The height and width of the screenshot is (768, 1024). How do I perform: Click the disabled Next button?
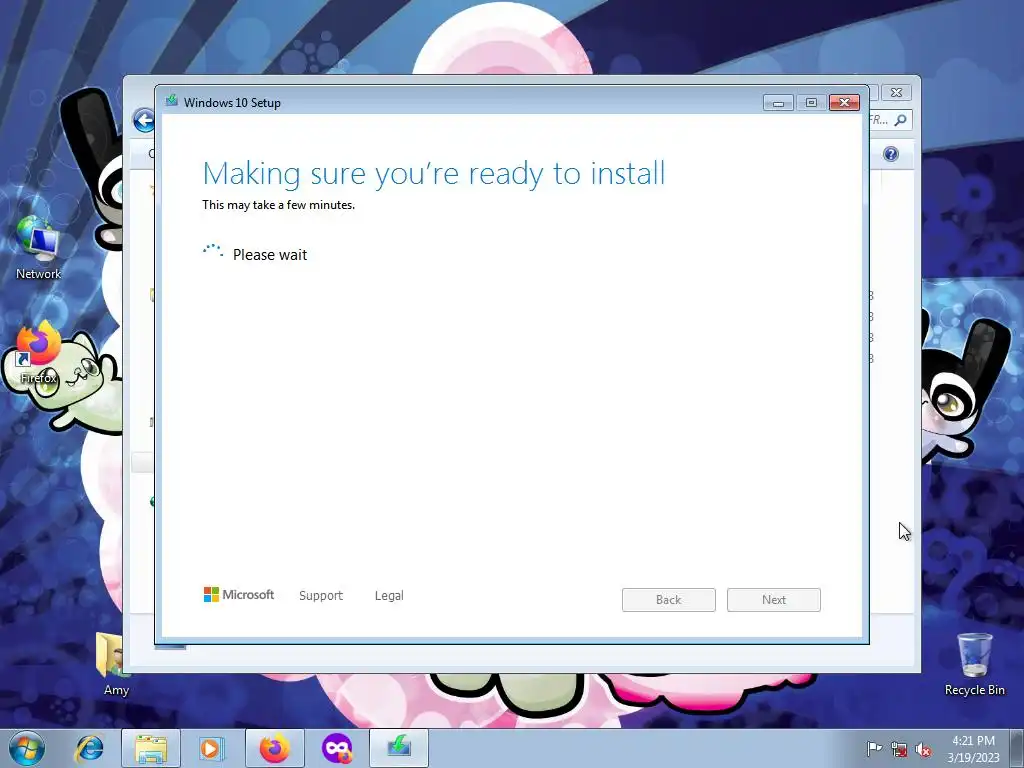click(774, 600)
